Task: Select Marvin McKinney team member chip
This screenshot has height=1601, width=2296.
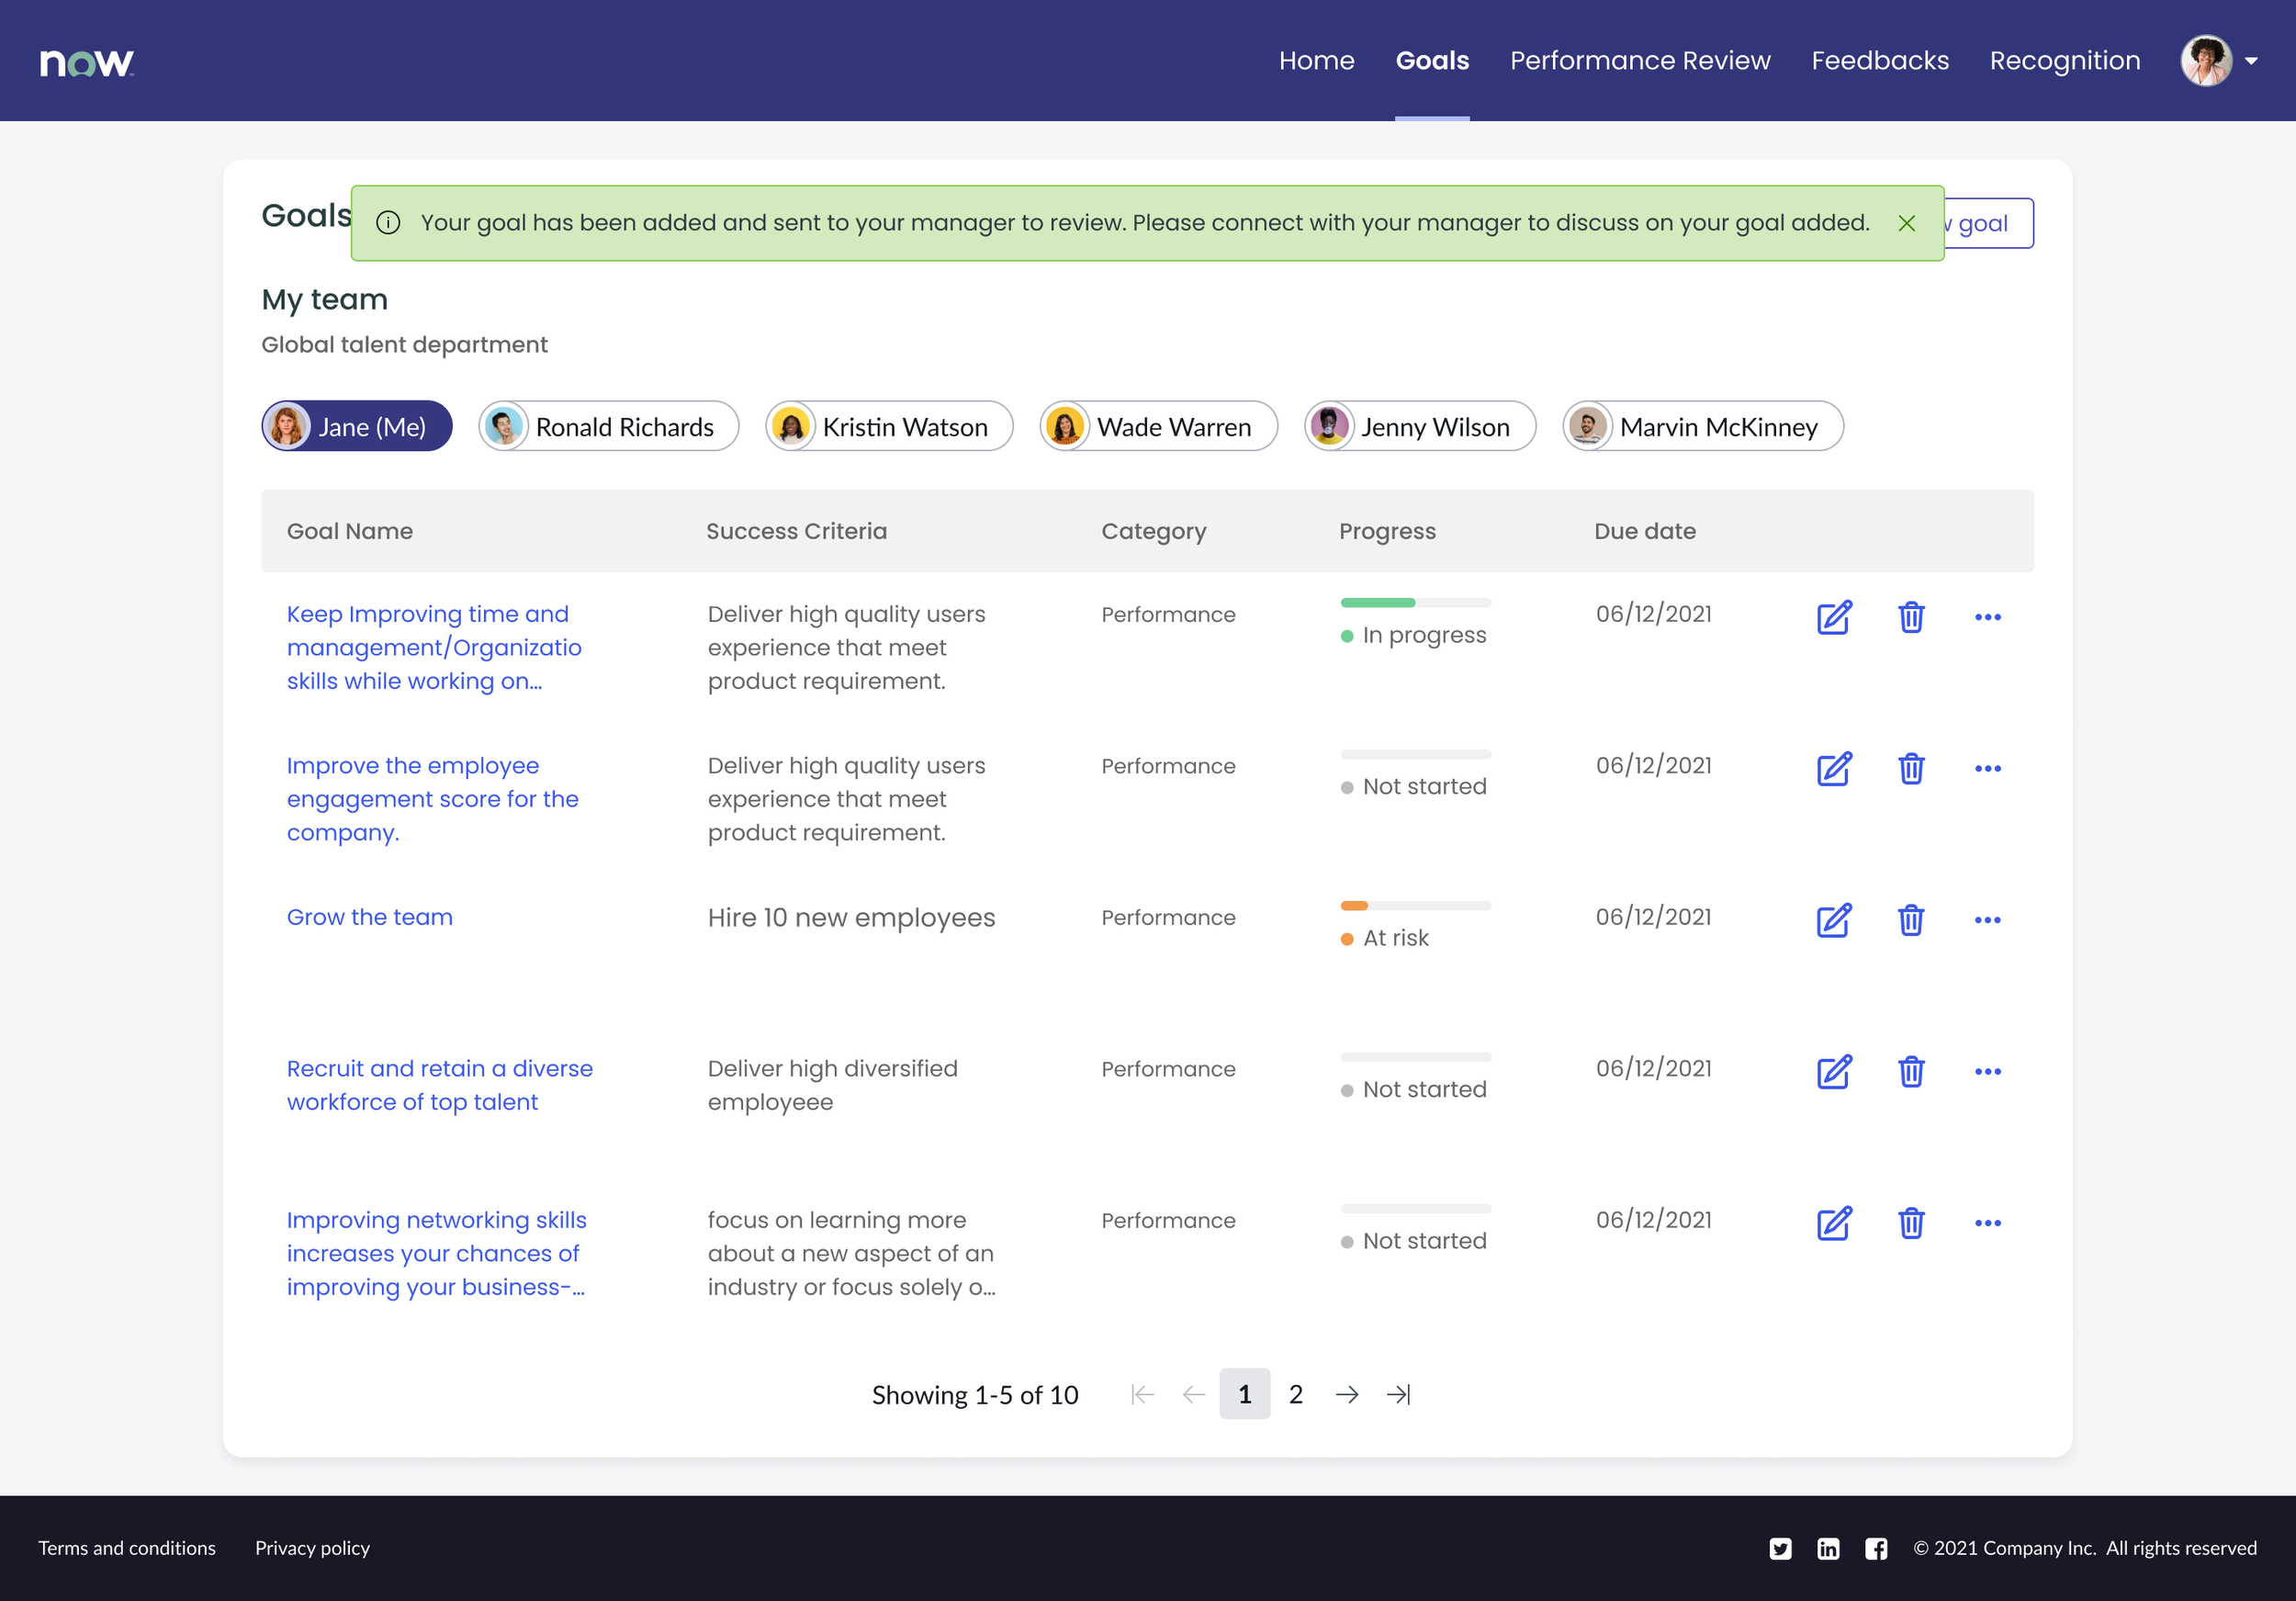Action: click(x=1702, y=427)
